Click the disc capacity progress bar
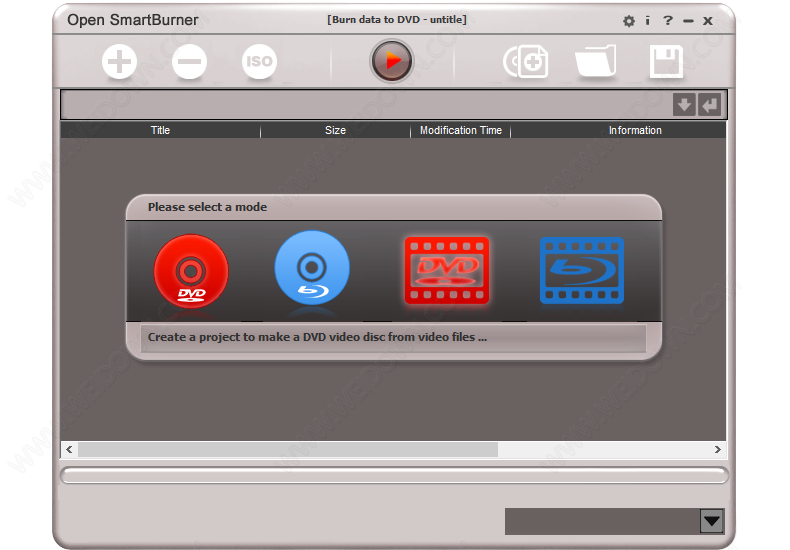This screenshot has height=550, width=790. [394, 475]
